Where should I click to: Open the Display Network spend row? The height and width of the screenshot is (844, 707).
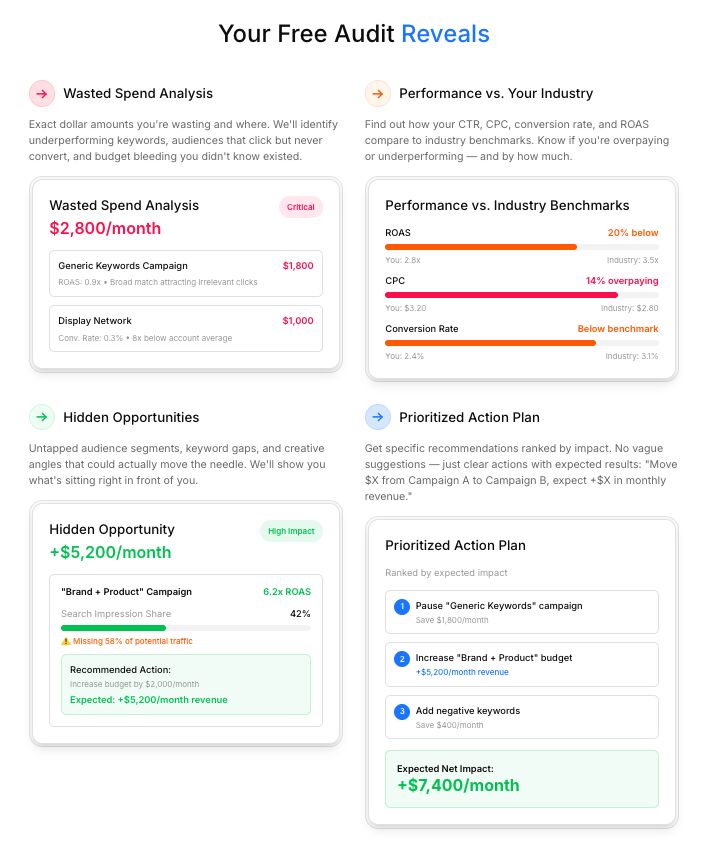pyautogui.click(x=186, y=329)
